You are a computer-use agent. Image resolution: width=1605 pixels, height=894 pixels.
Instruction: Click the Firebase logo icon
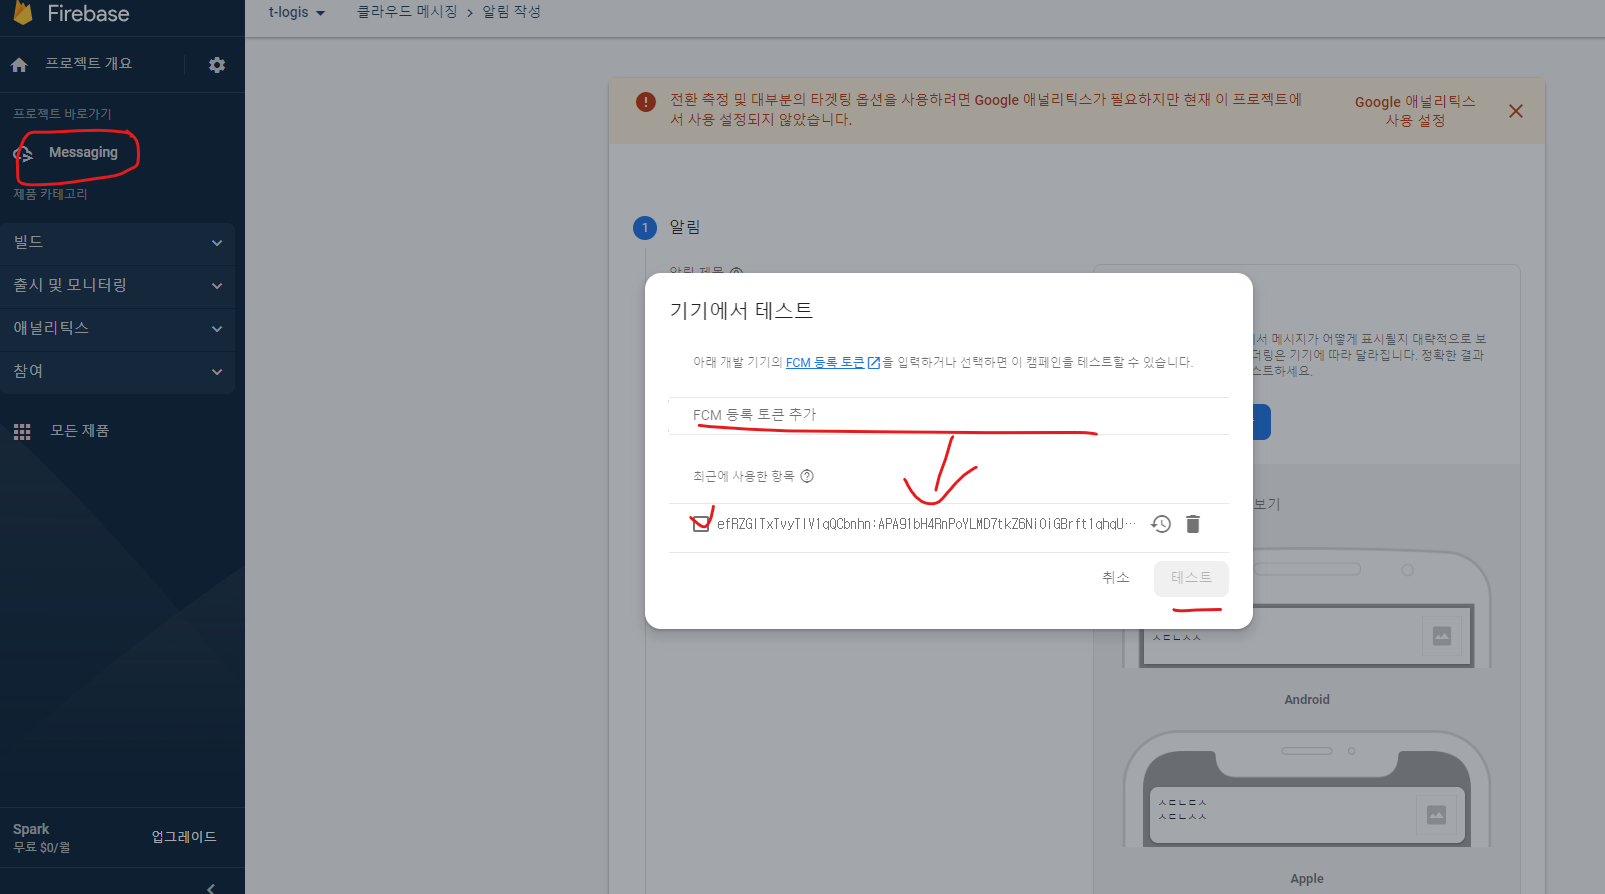coord(22,13)
